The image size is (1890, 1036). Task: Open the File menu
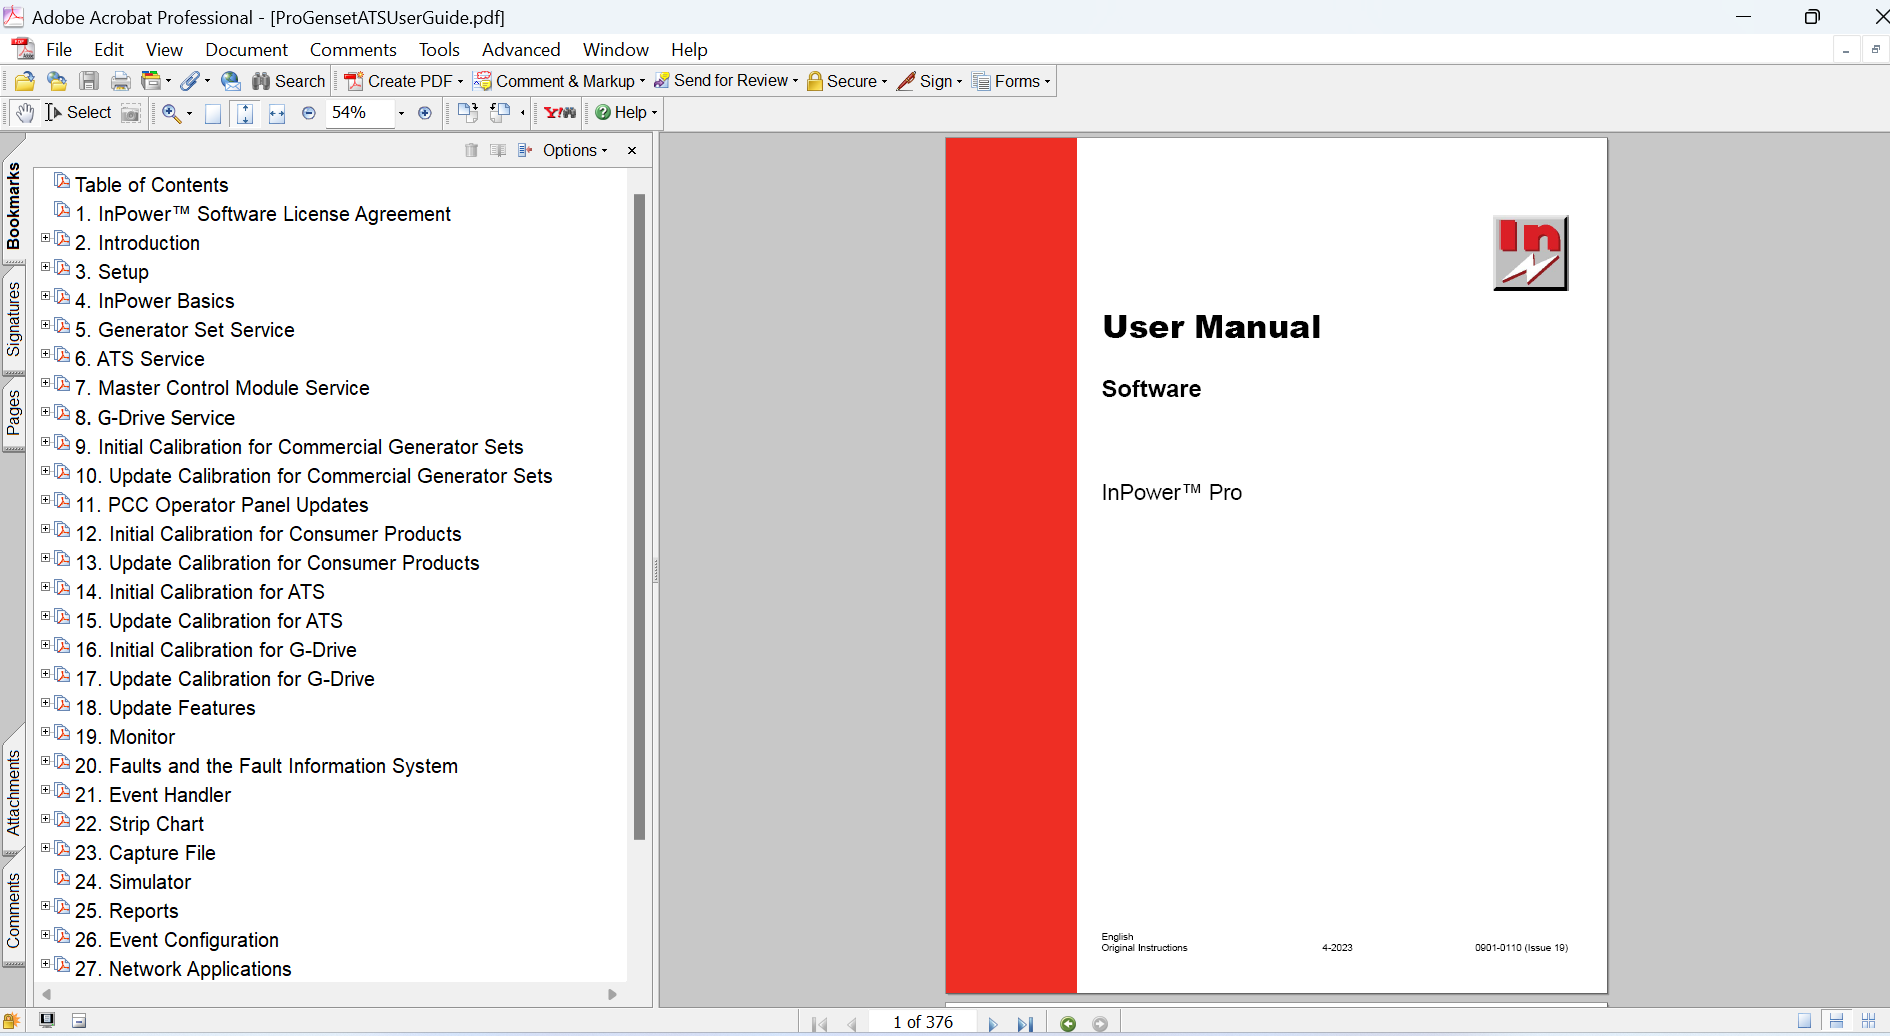tap(59, 49)
